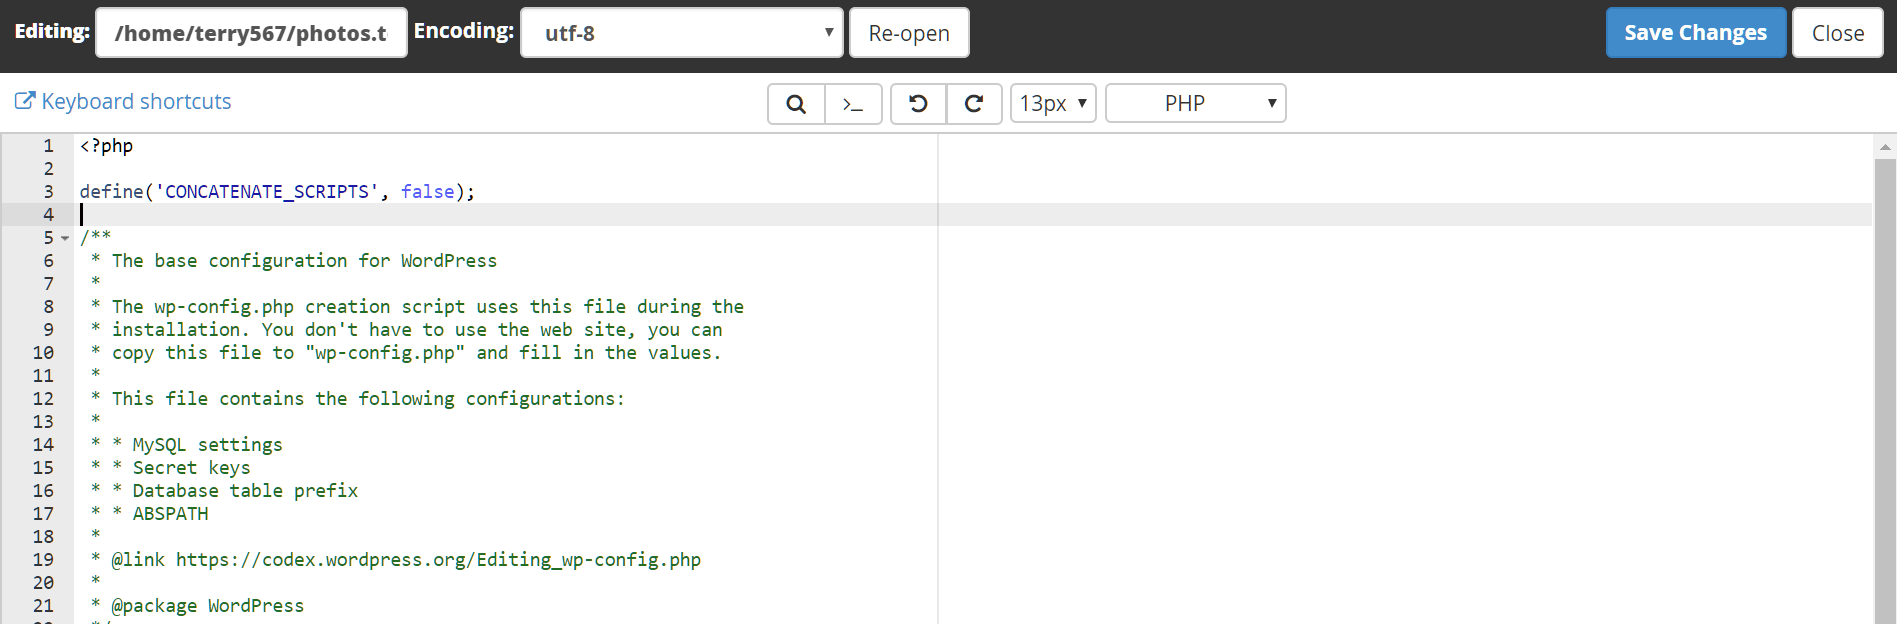
Task: Click the Redo arrow icon
Action: pos(974,104)
